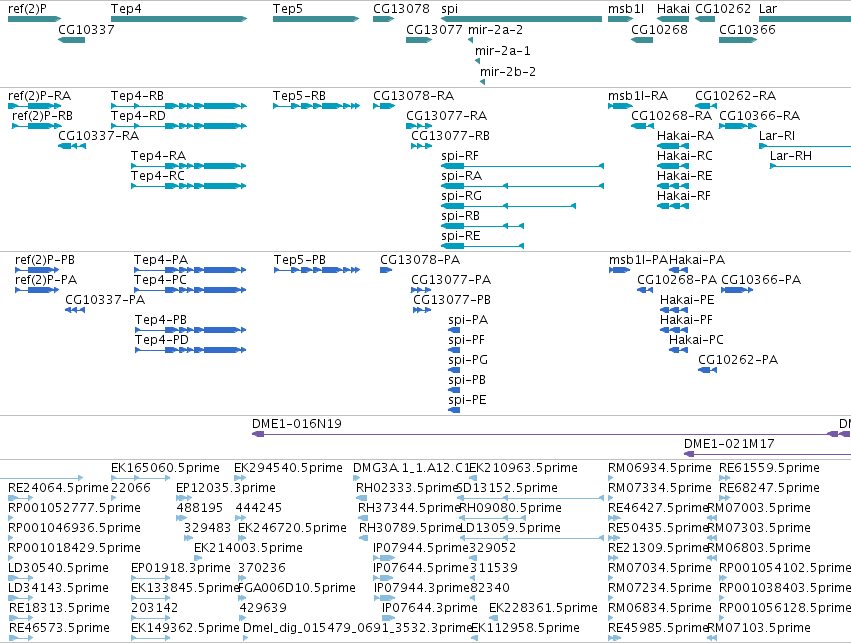The image size is (851, 643).
Task: Select the Tep4 gene label
Action: 126,9
